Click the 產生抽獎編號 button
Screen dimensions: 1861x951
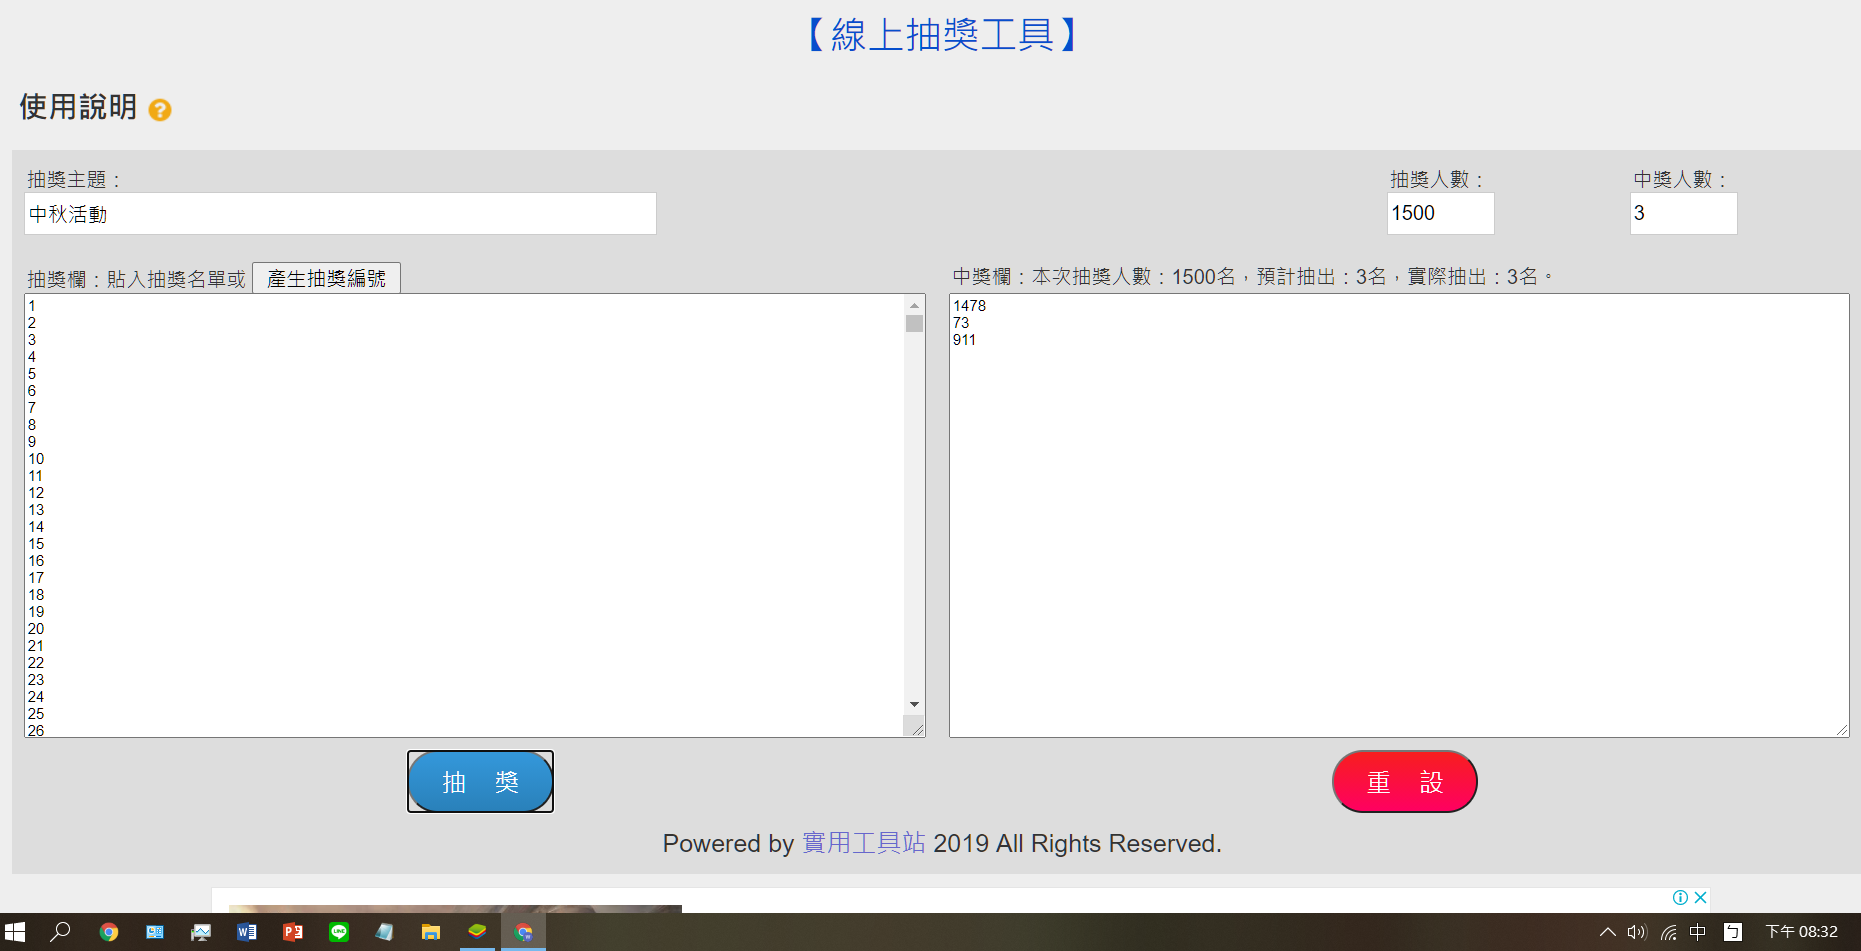tap(326, 278)
